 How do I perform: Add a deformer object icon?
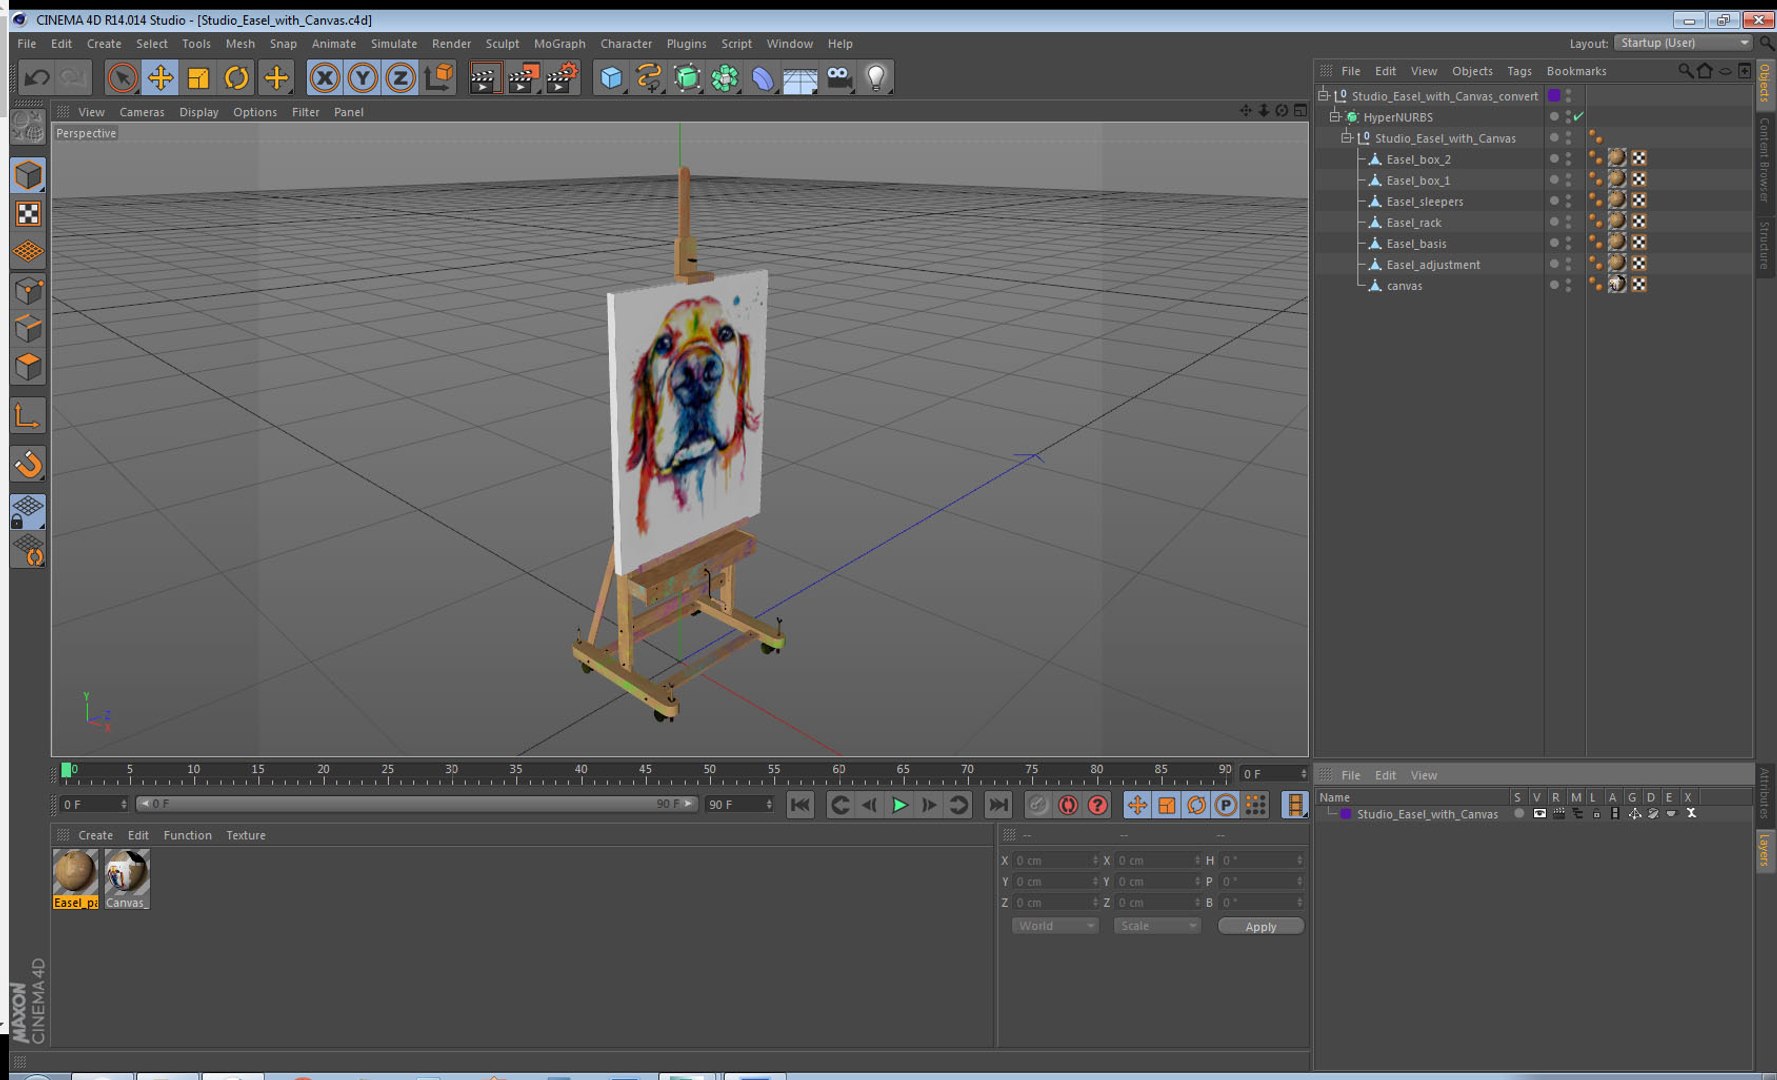click(763, 77)
